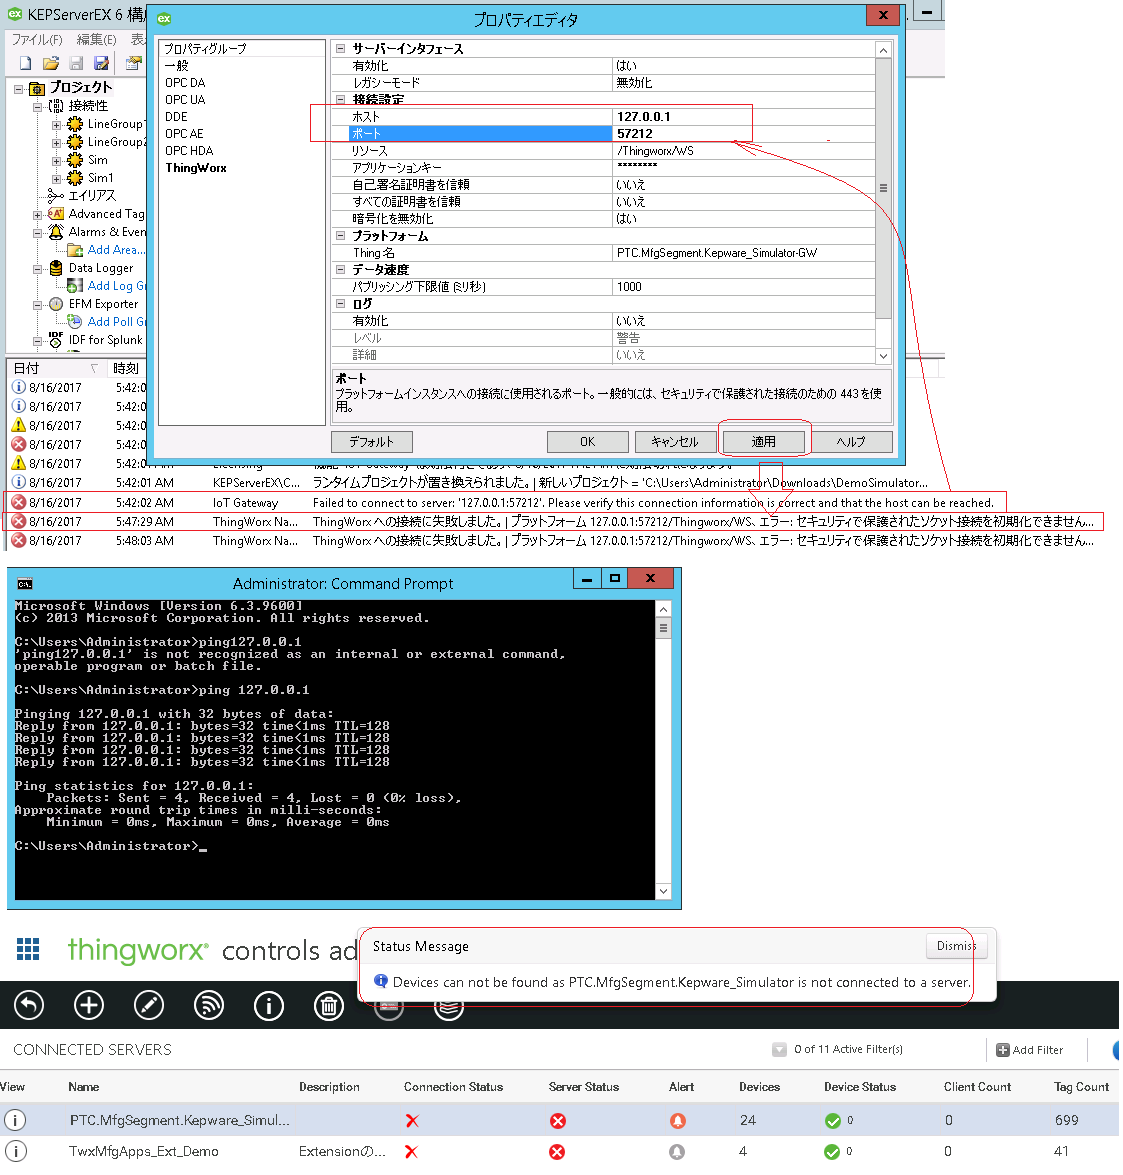Click the パブリッシング下限値 value 1000
This screenshot has height=1175, width=1123.
point(743,286)
